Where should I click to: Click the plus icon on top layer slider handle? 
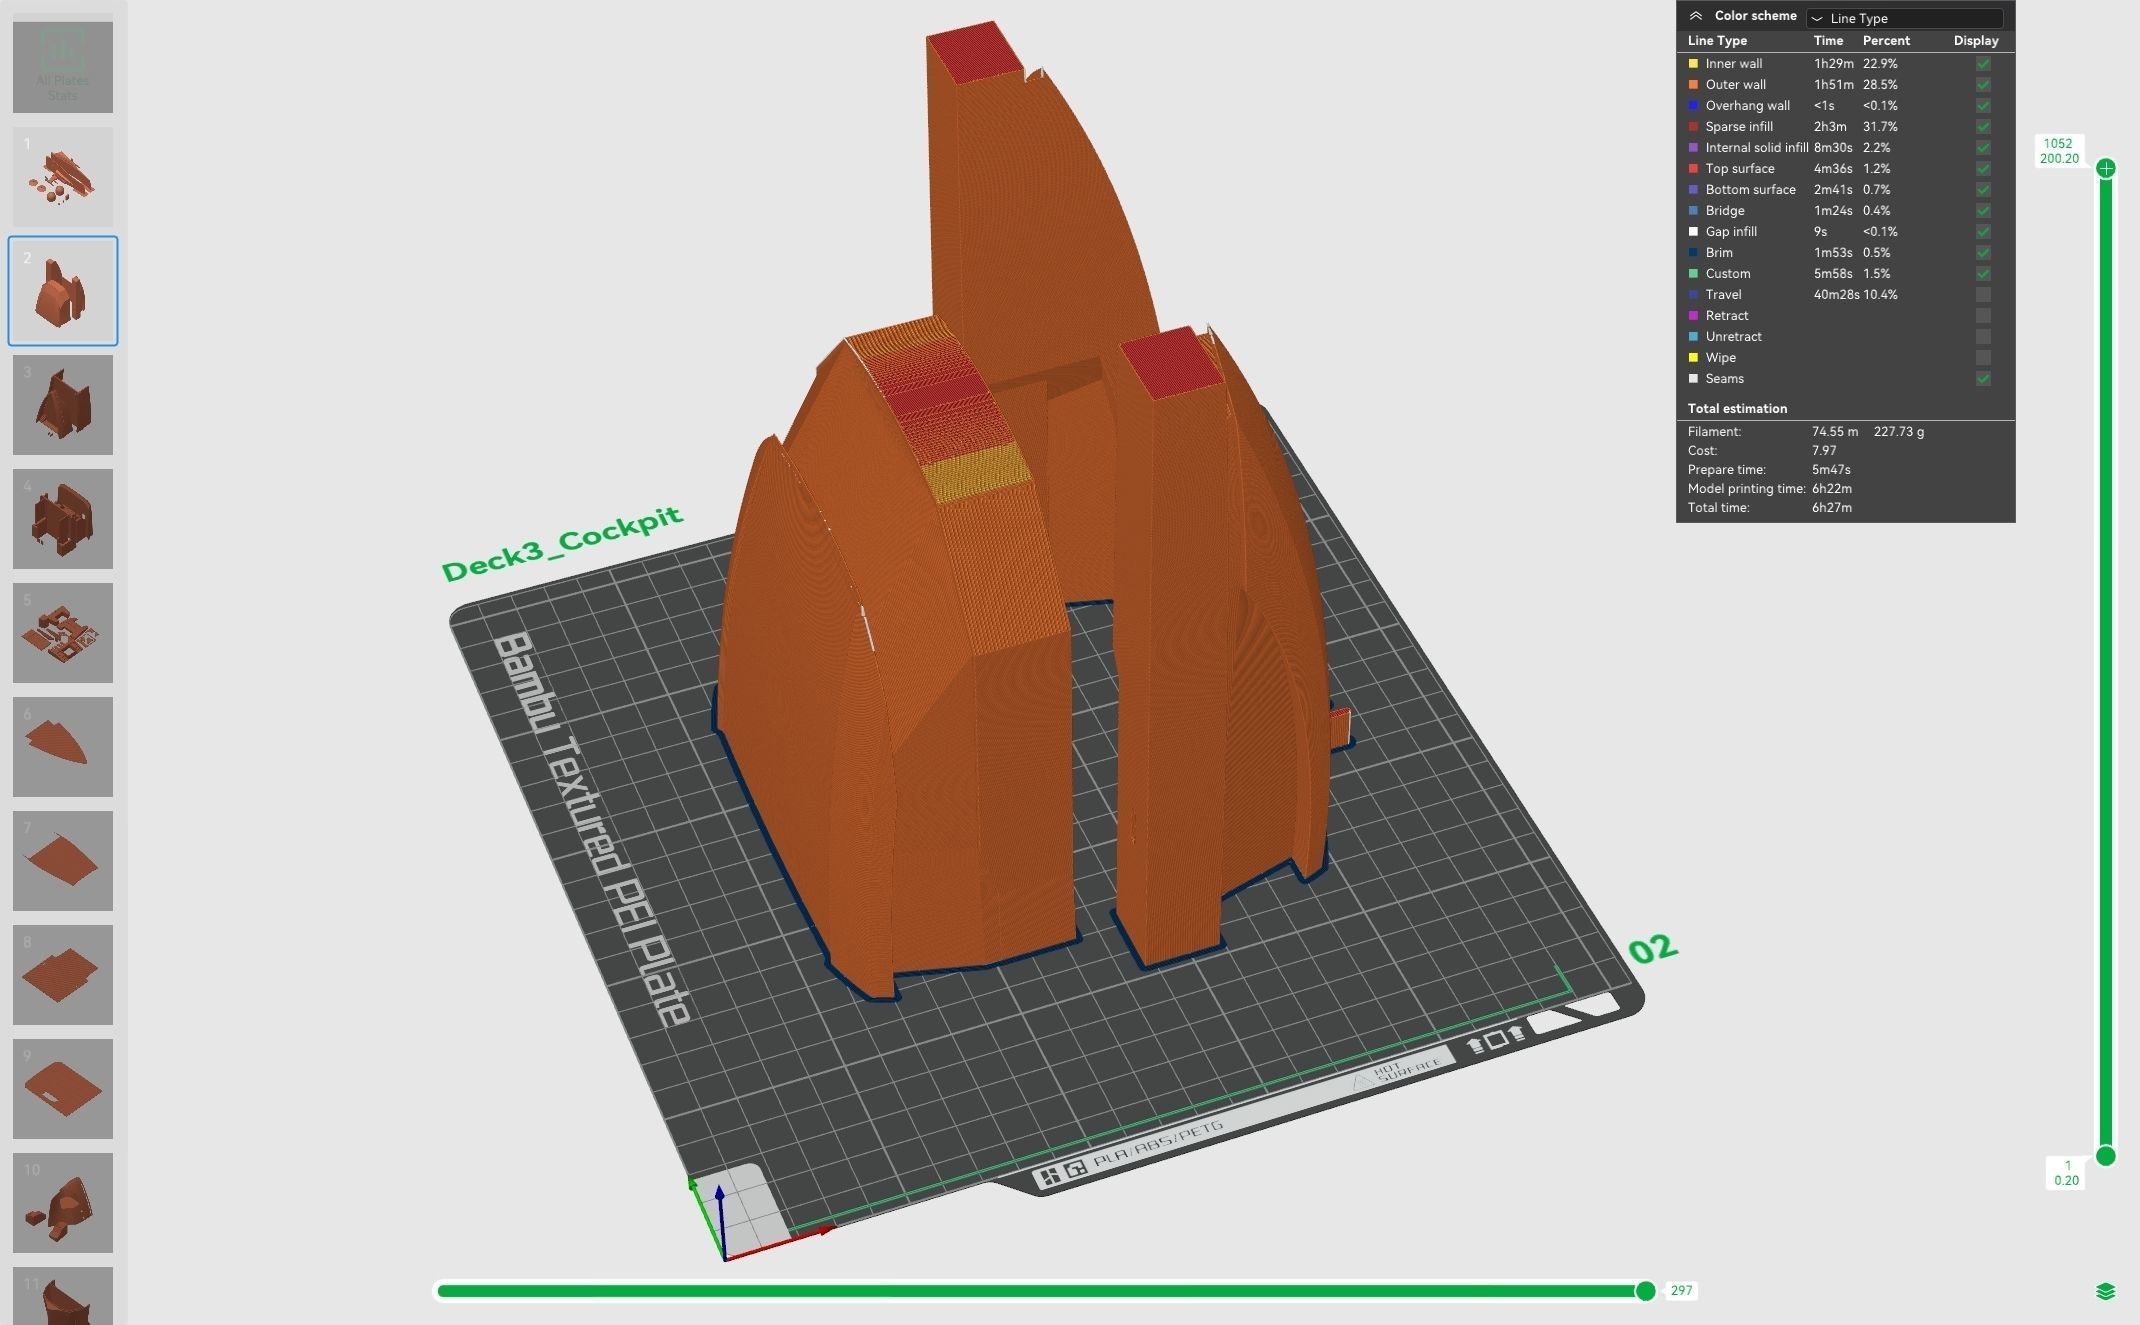point(2106,168)
